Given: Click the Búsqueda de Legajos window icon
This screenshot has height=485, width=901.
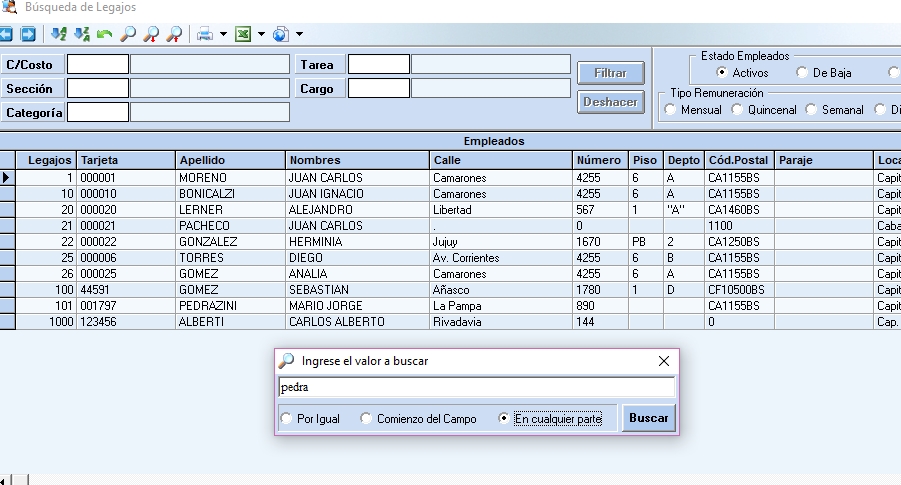Looking at the screenshot, I should [9, 7].
